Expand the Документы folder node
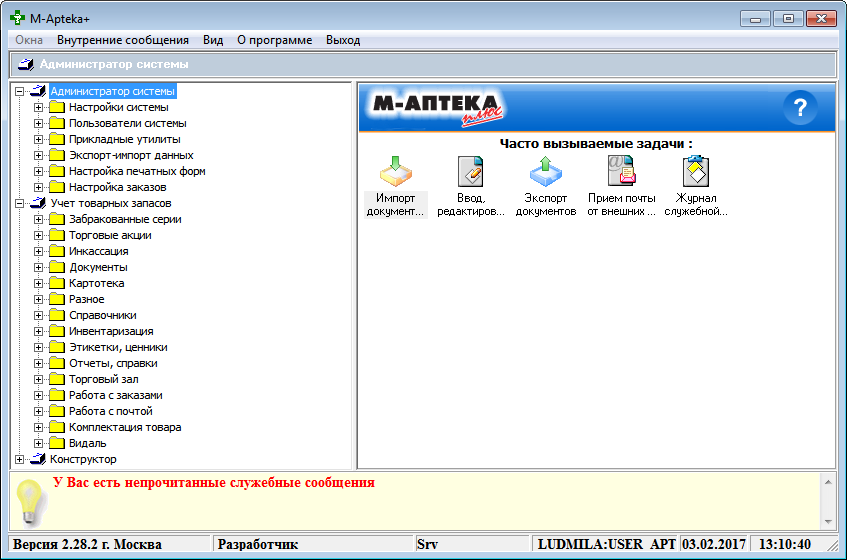847x560 pixels. coord(39,267)
